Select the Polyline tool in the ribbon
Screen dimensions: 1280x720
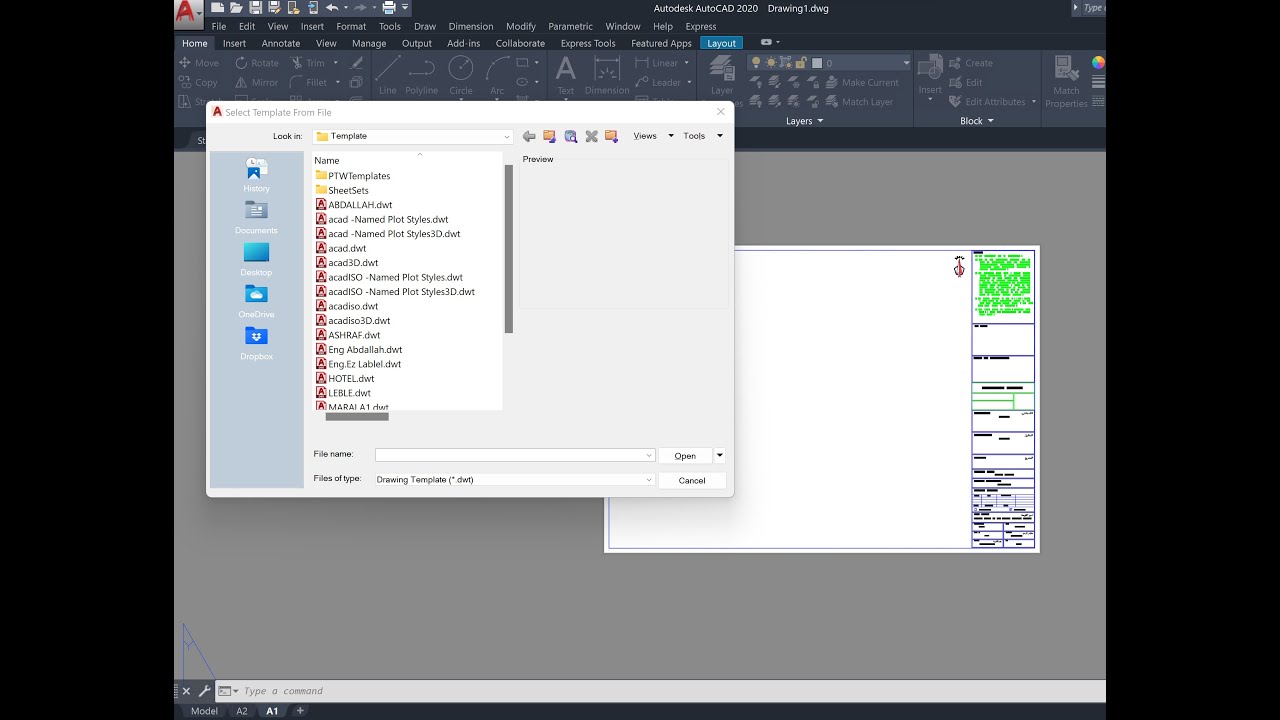[422, 76]
